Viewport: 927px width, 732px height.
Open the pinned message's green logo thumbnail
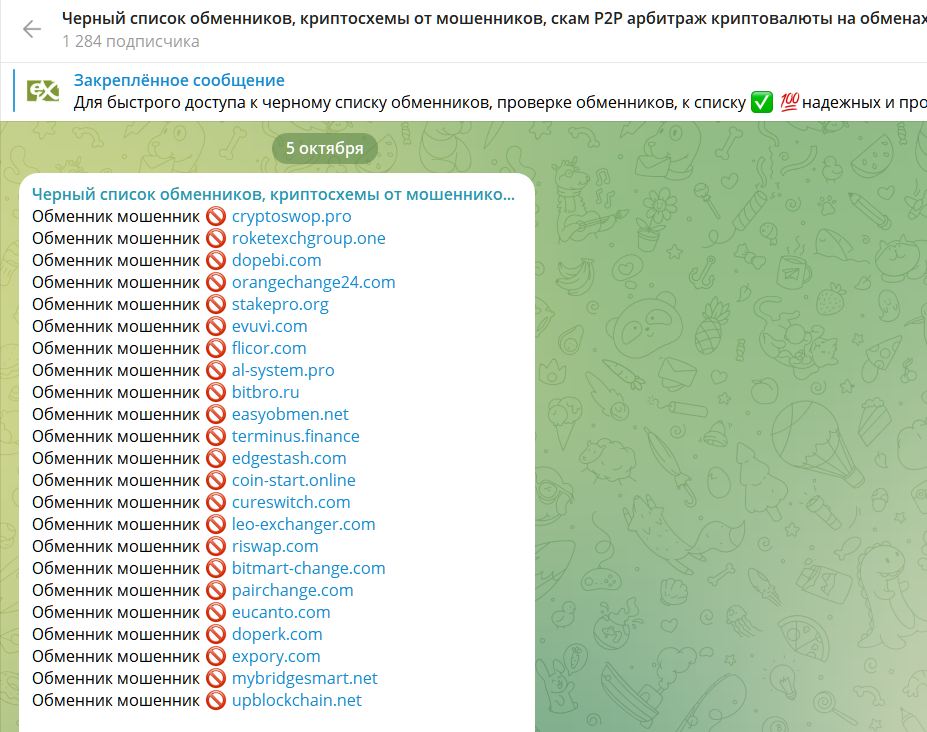pyautogui.click(x=43, y=90)
